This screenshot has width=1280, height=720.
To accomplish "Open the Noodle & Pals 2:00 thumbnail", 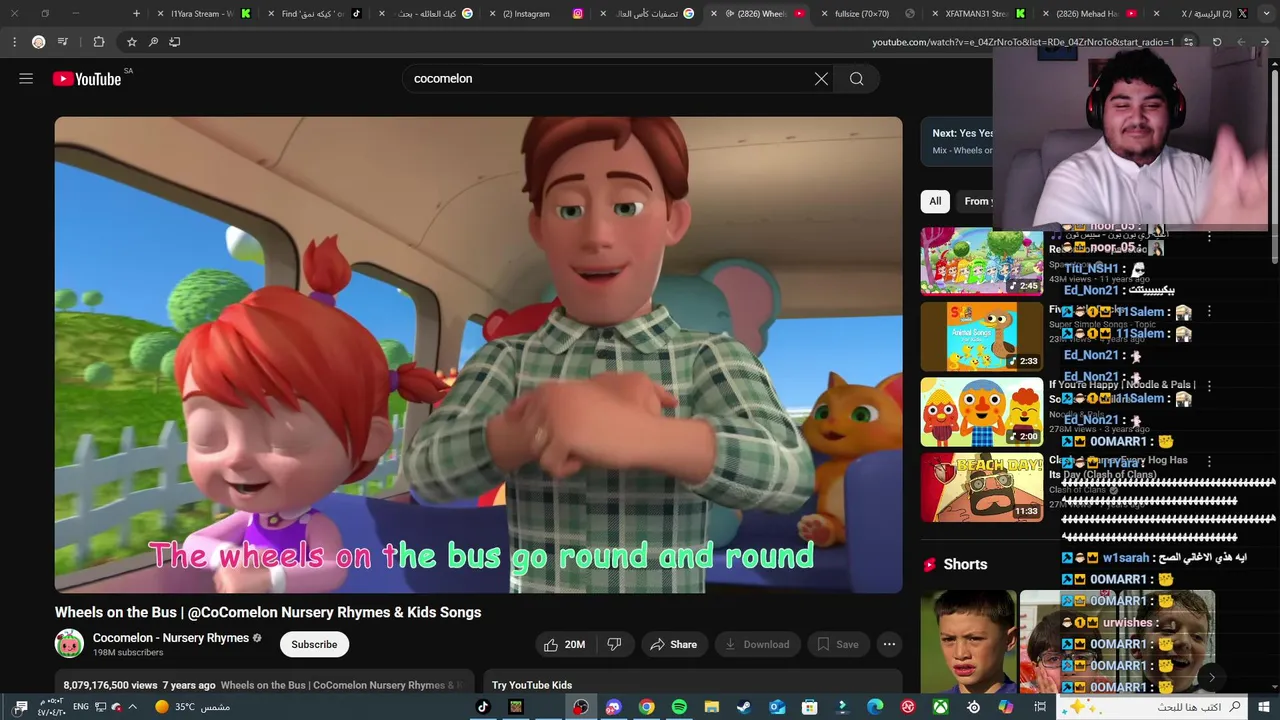I will [982, 412].
